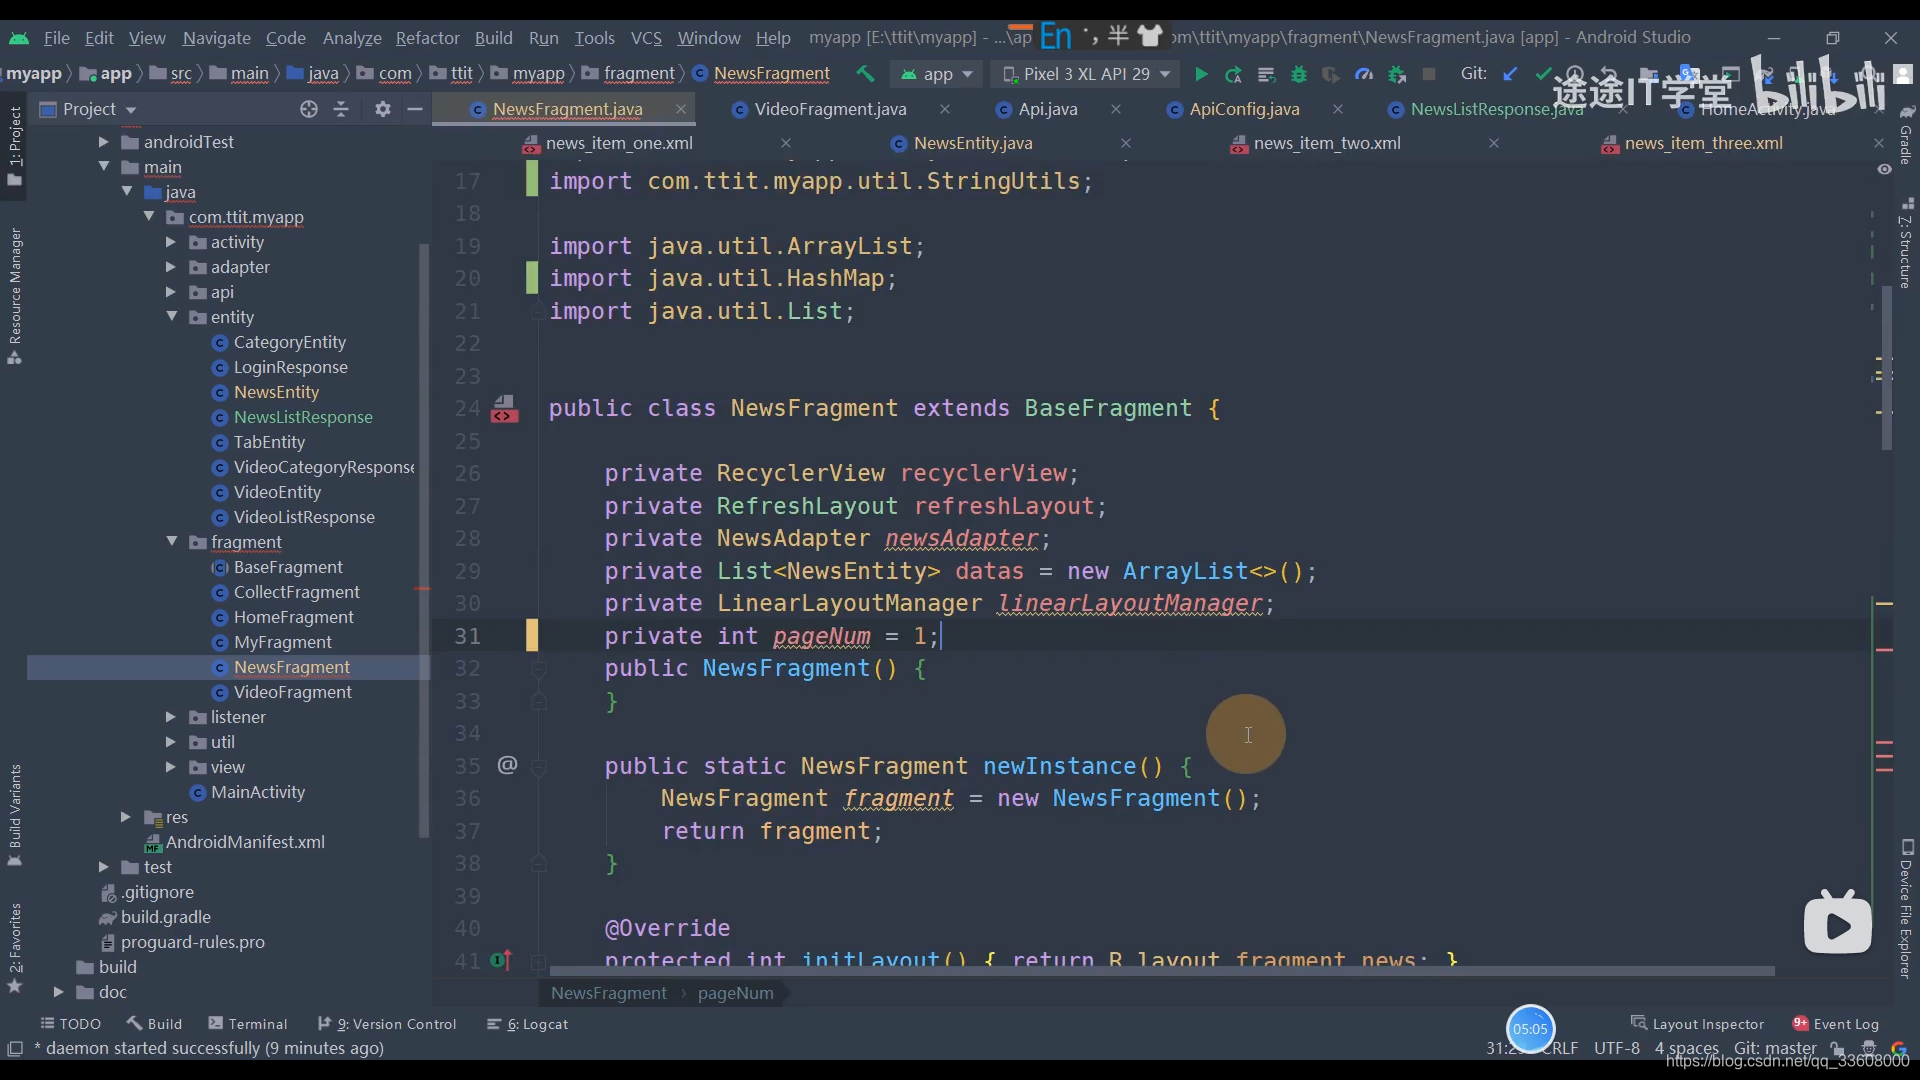Open Device File Explorer side panel
Image resolution: width=1920 pixels, height=1080 pixels.
point(1907,908)
